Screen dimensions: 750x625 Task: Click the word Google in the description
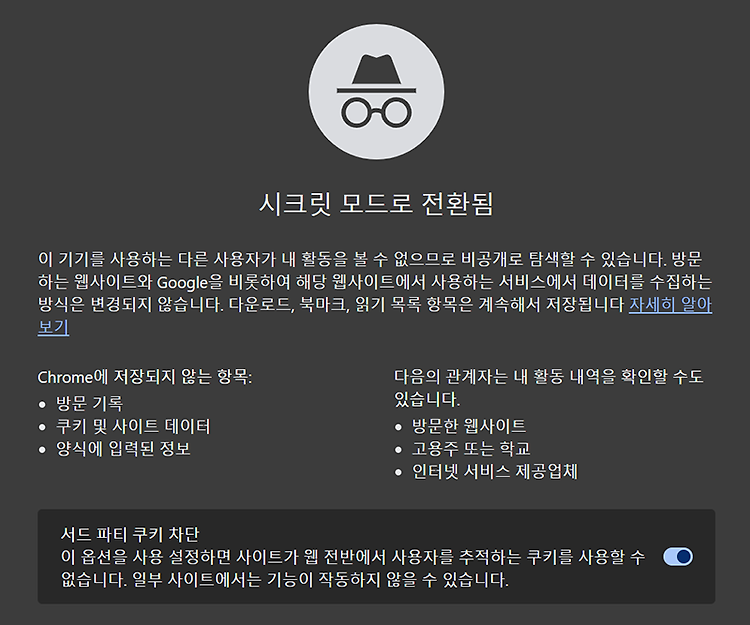(182, 282)
